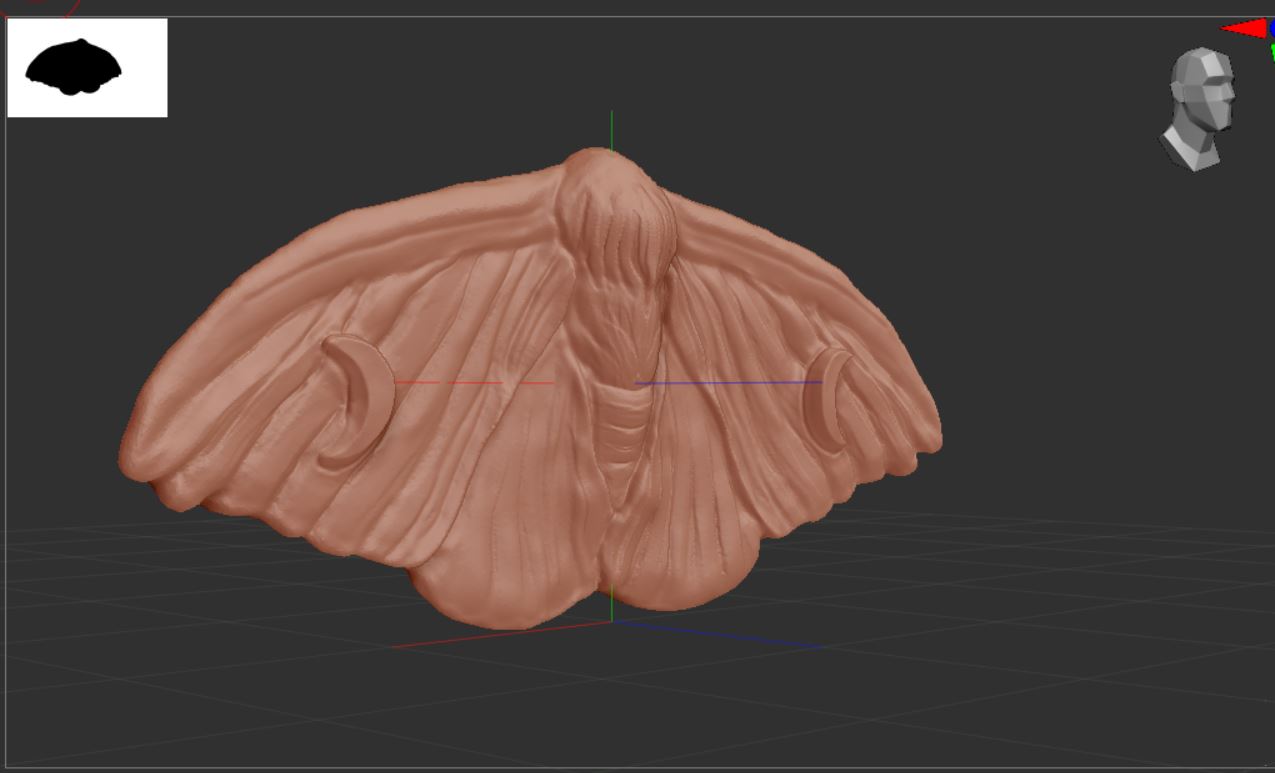Click the left crescent on the wing

pyautogui.click(x=358, y=400)
